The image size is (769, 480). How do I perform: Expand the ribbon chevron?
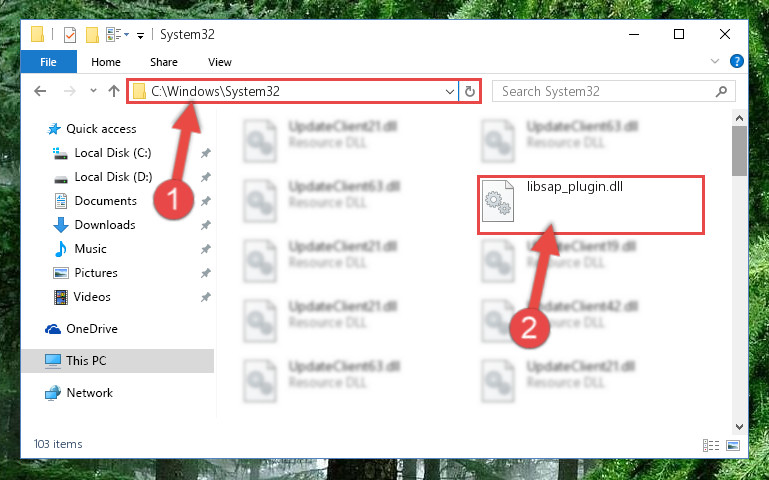[x=715, y=61]
